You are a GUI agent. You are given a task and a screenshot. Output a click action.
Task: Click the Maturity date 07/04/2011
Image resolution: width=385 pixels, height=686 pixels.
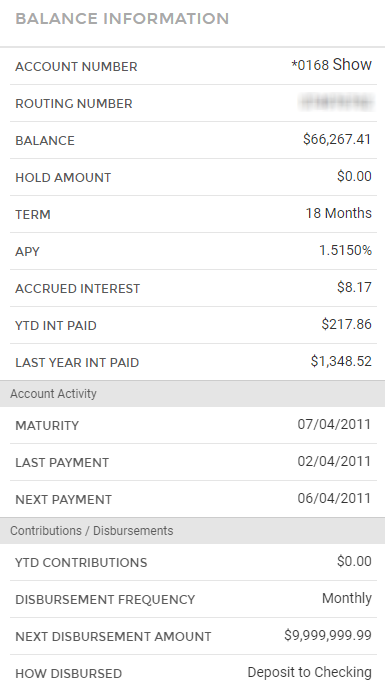tap(334, 424)
